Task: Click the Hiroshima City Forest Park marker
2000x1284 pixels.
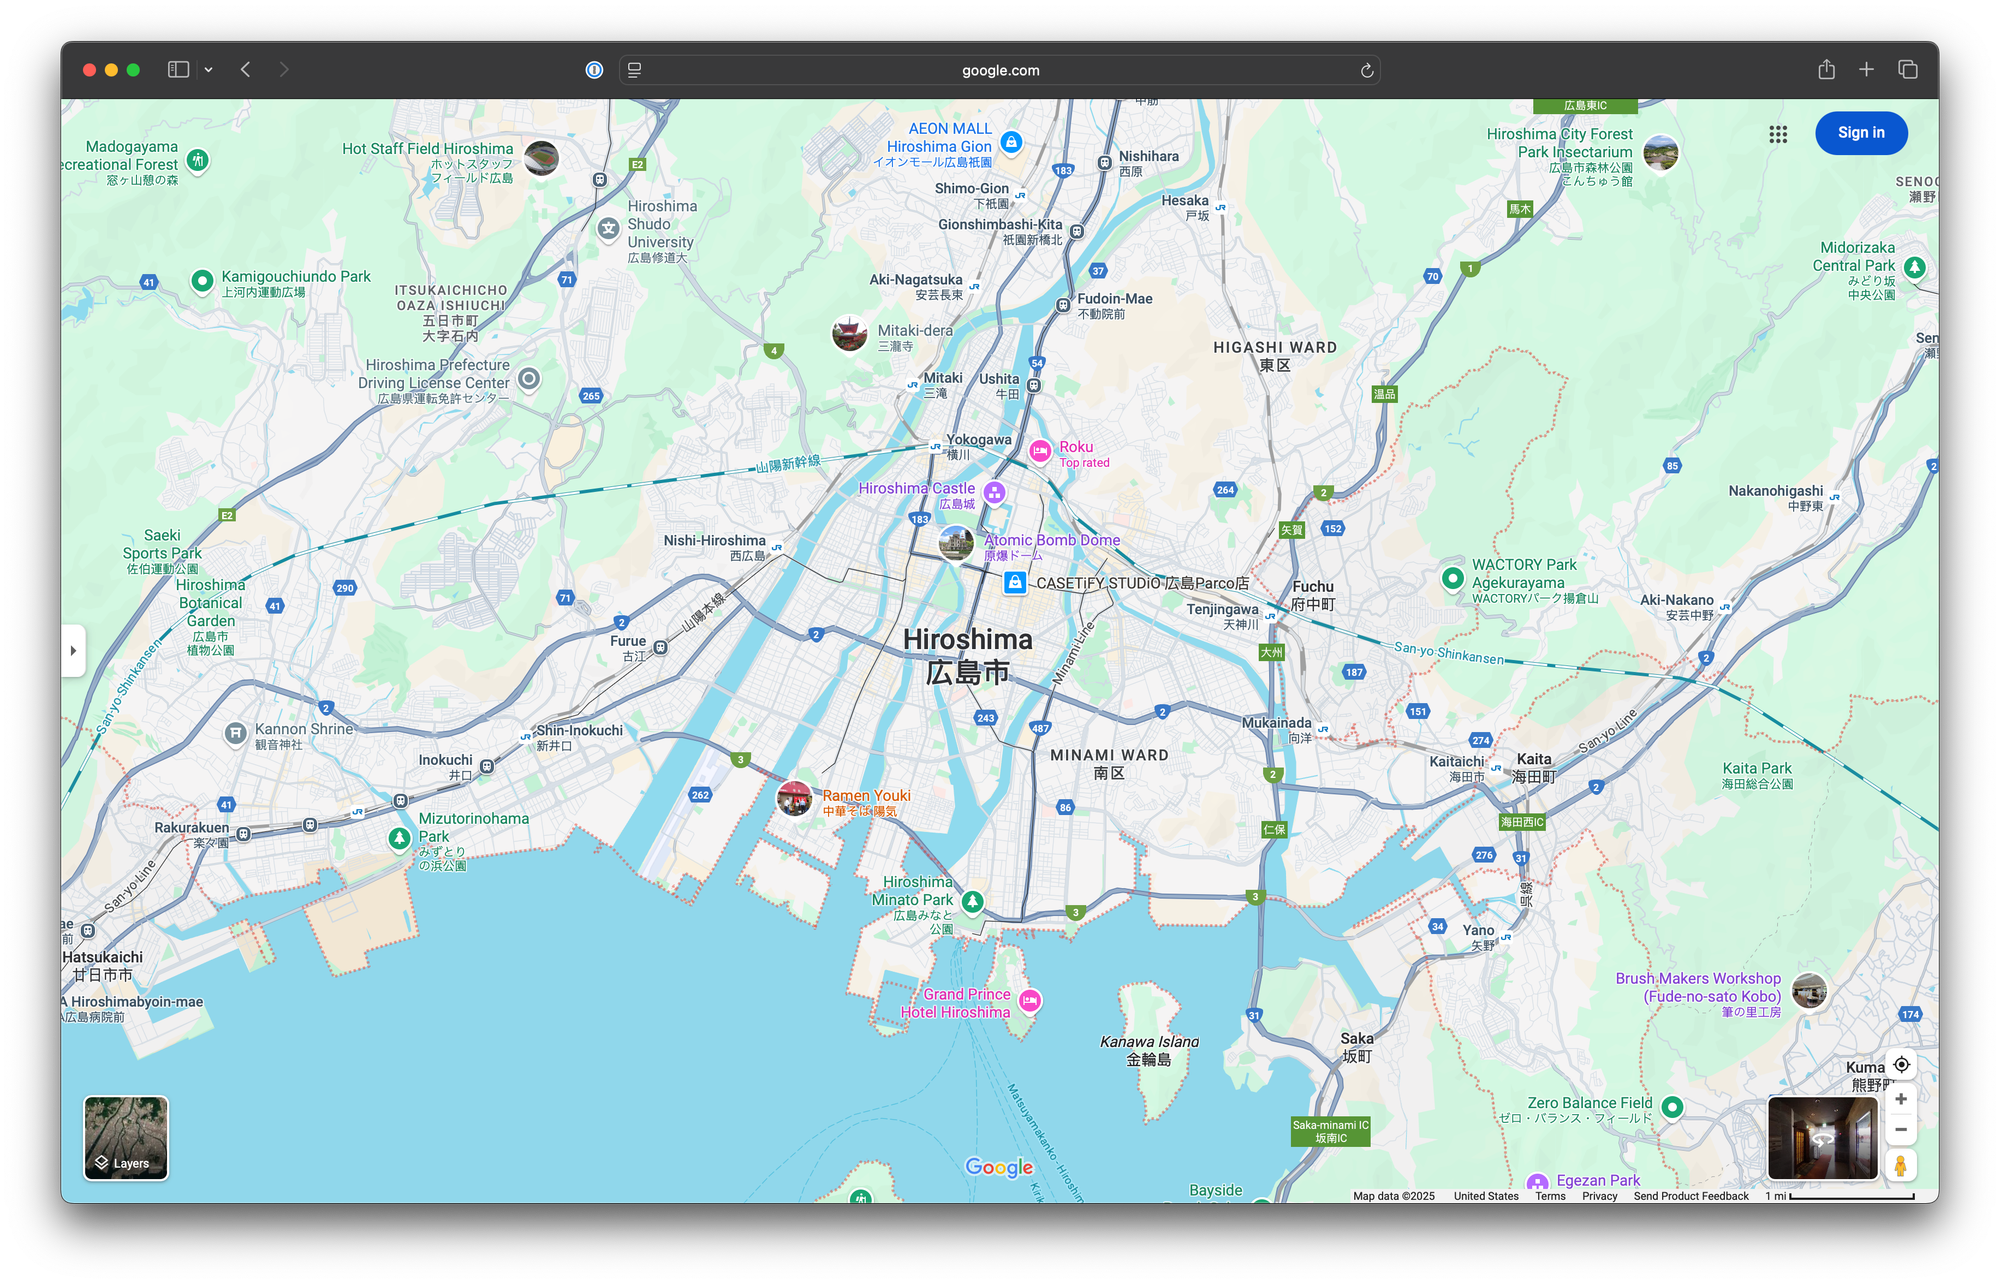Action: click(1661, 153)
